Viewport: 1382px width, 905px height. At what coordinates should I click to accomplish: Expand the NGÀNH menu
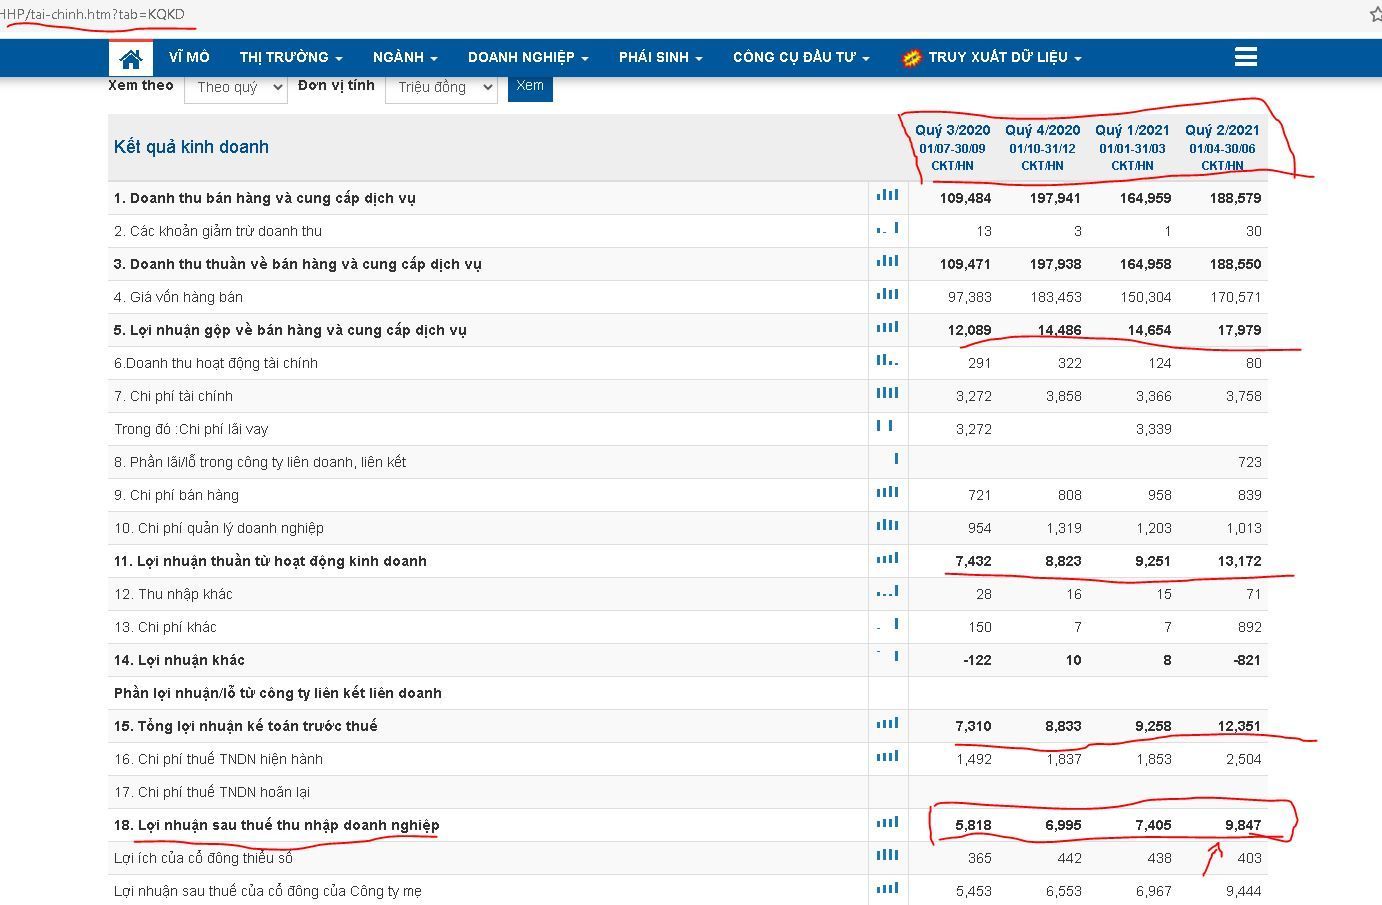coord(405,57)
